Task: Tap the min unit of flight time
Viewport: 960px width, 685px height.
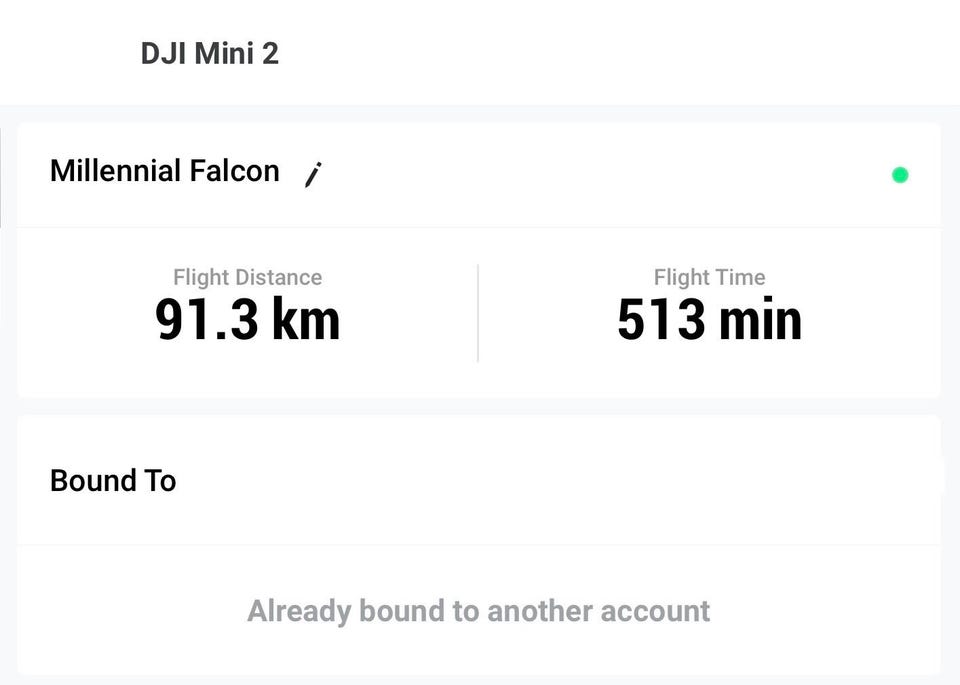Action: tap(758, 320)
